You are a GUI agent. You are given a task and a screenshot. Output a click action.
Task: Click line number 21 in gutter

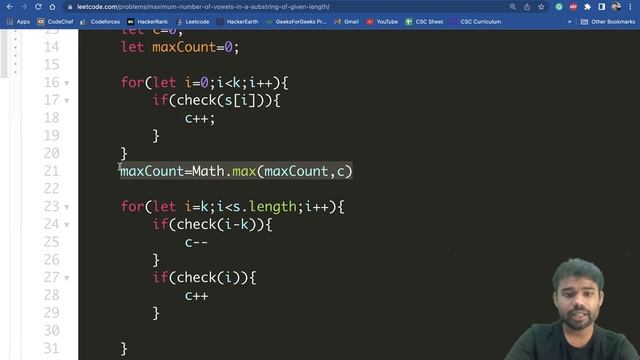(x=51, y=171)
